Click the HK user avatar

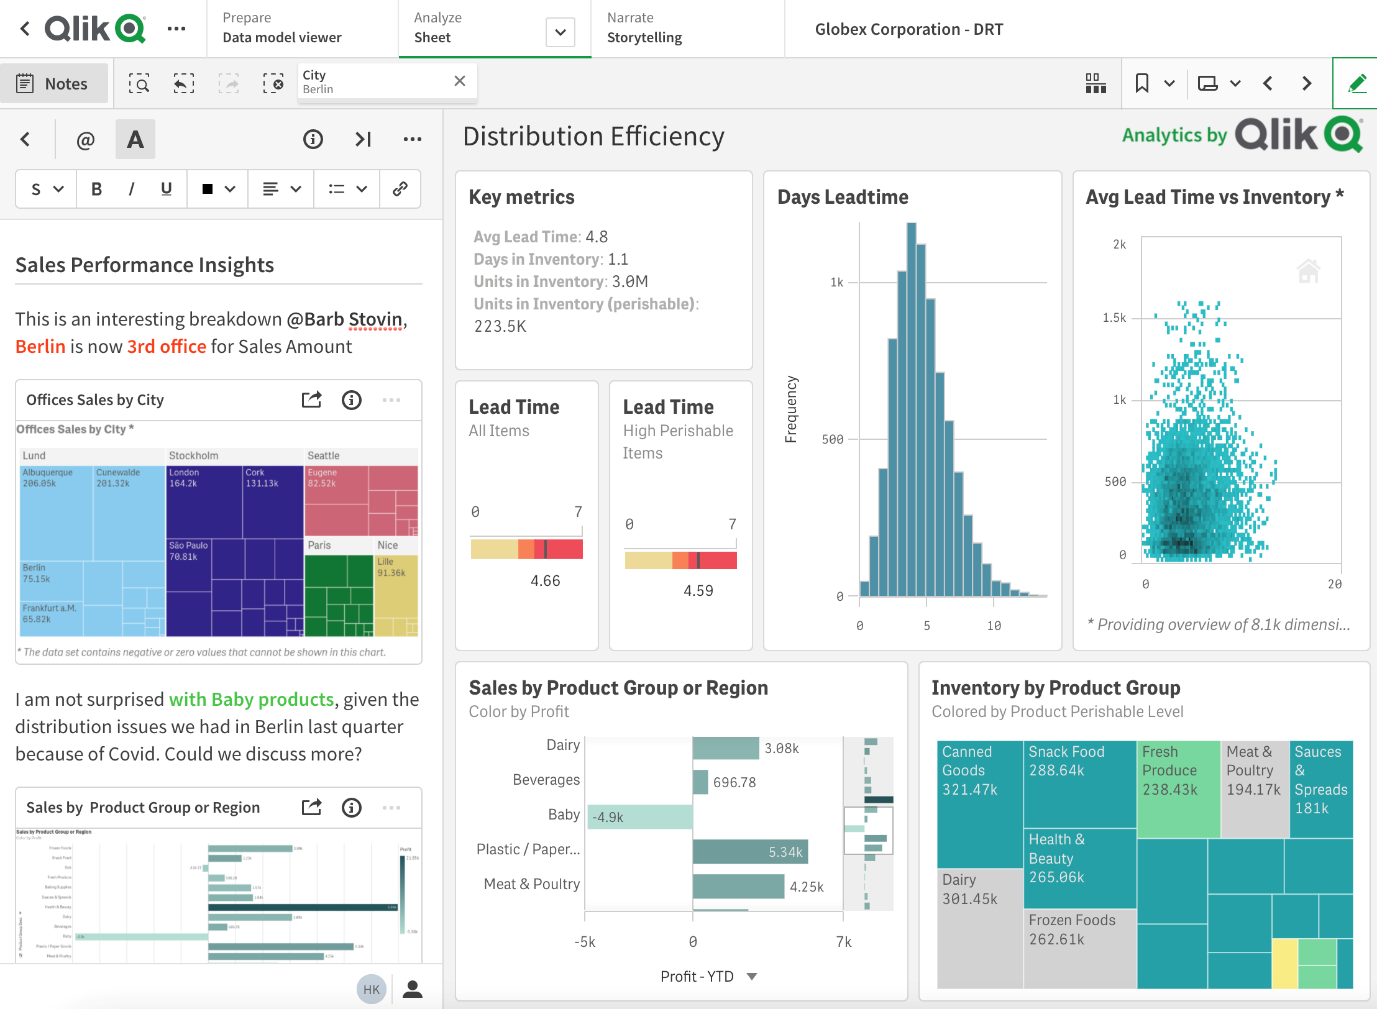coord(372,989)
